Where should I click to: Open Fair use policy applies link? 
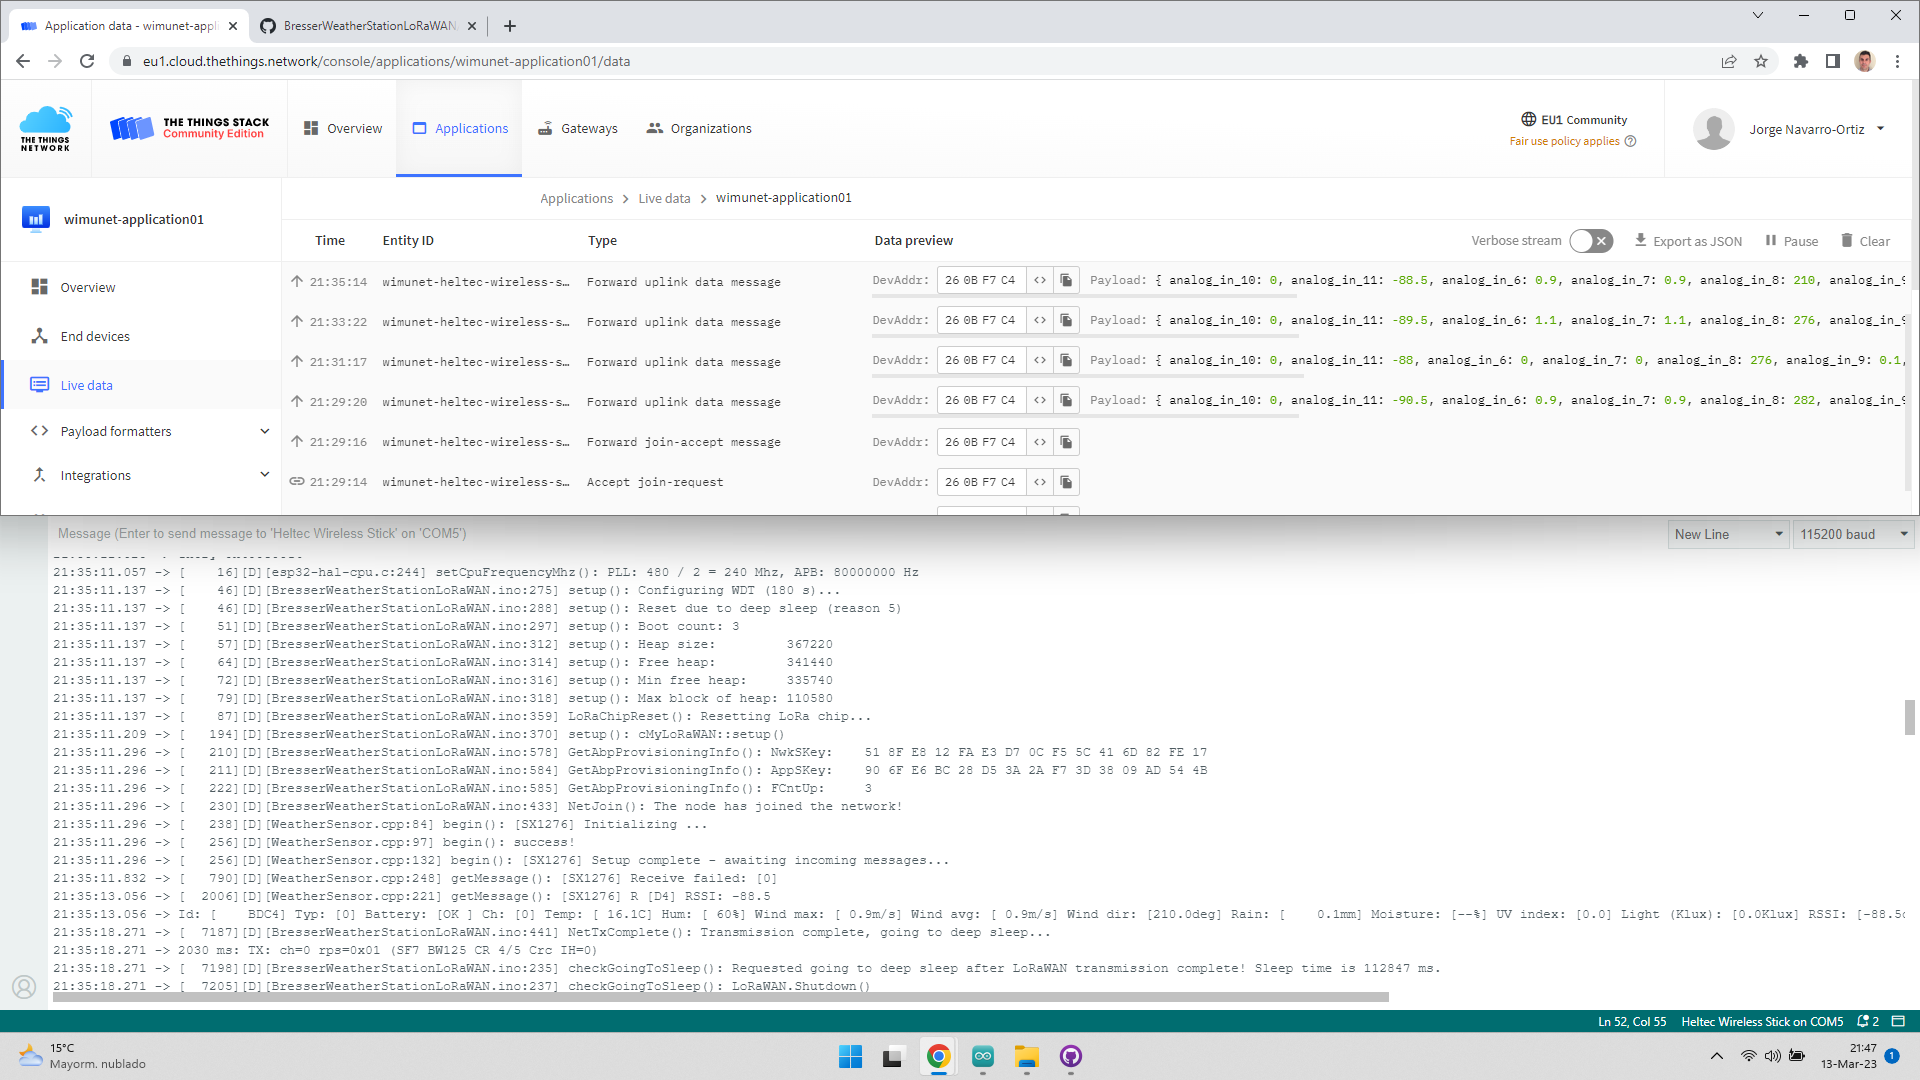[1564, 141]
